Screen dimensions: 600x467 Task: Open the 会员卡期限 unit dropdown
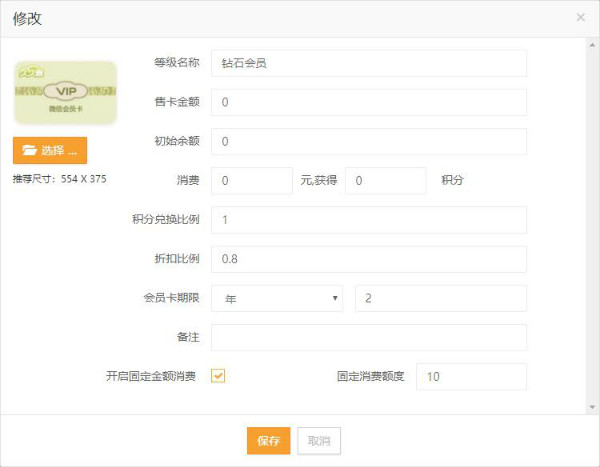[276, 298]
